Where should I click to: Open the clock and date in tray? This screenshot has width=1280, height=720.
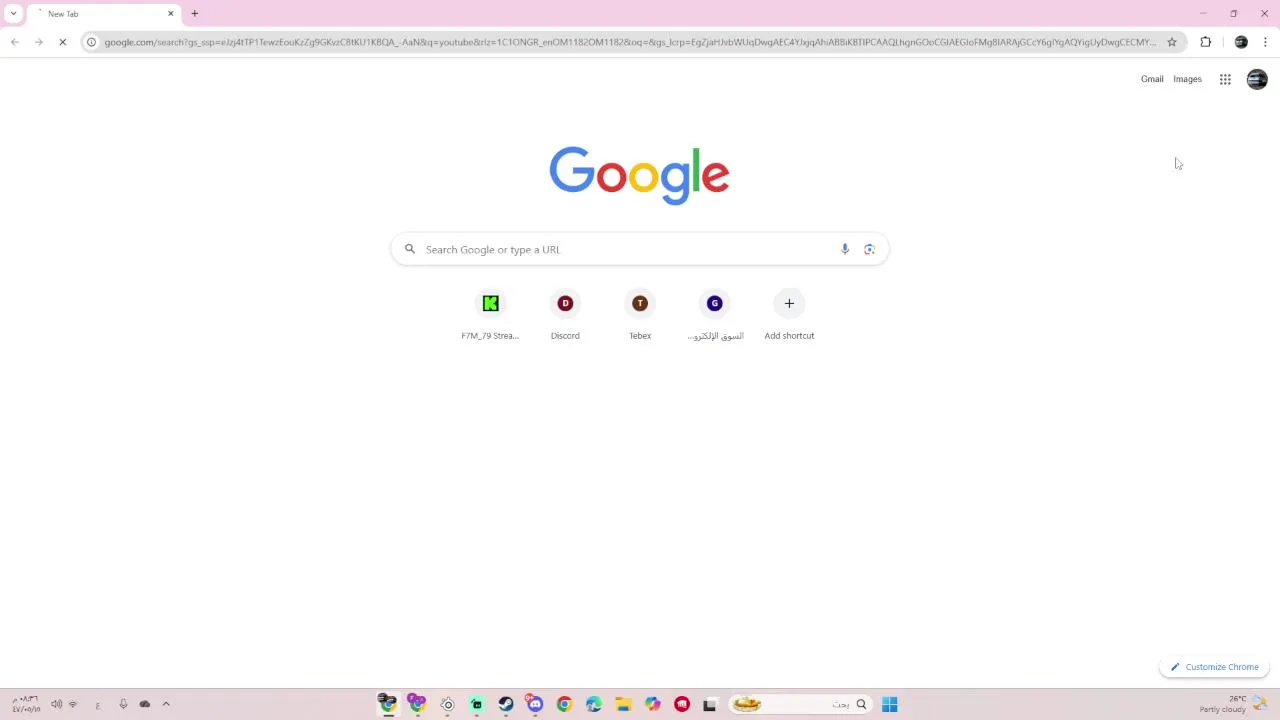point(26,704)
